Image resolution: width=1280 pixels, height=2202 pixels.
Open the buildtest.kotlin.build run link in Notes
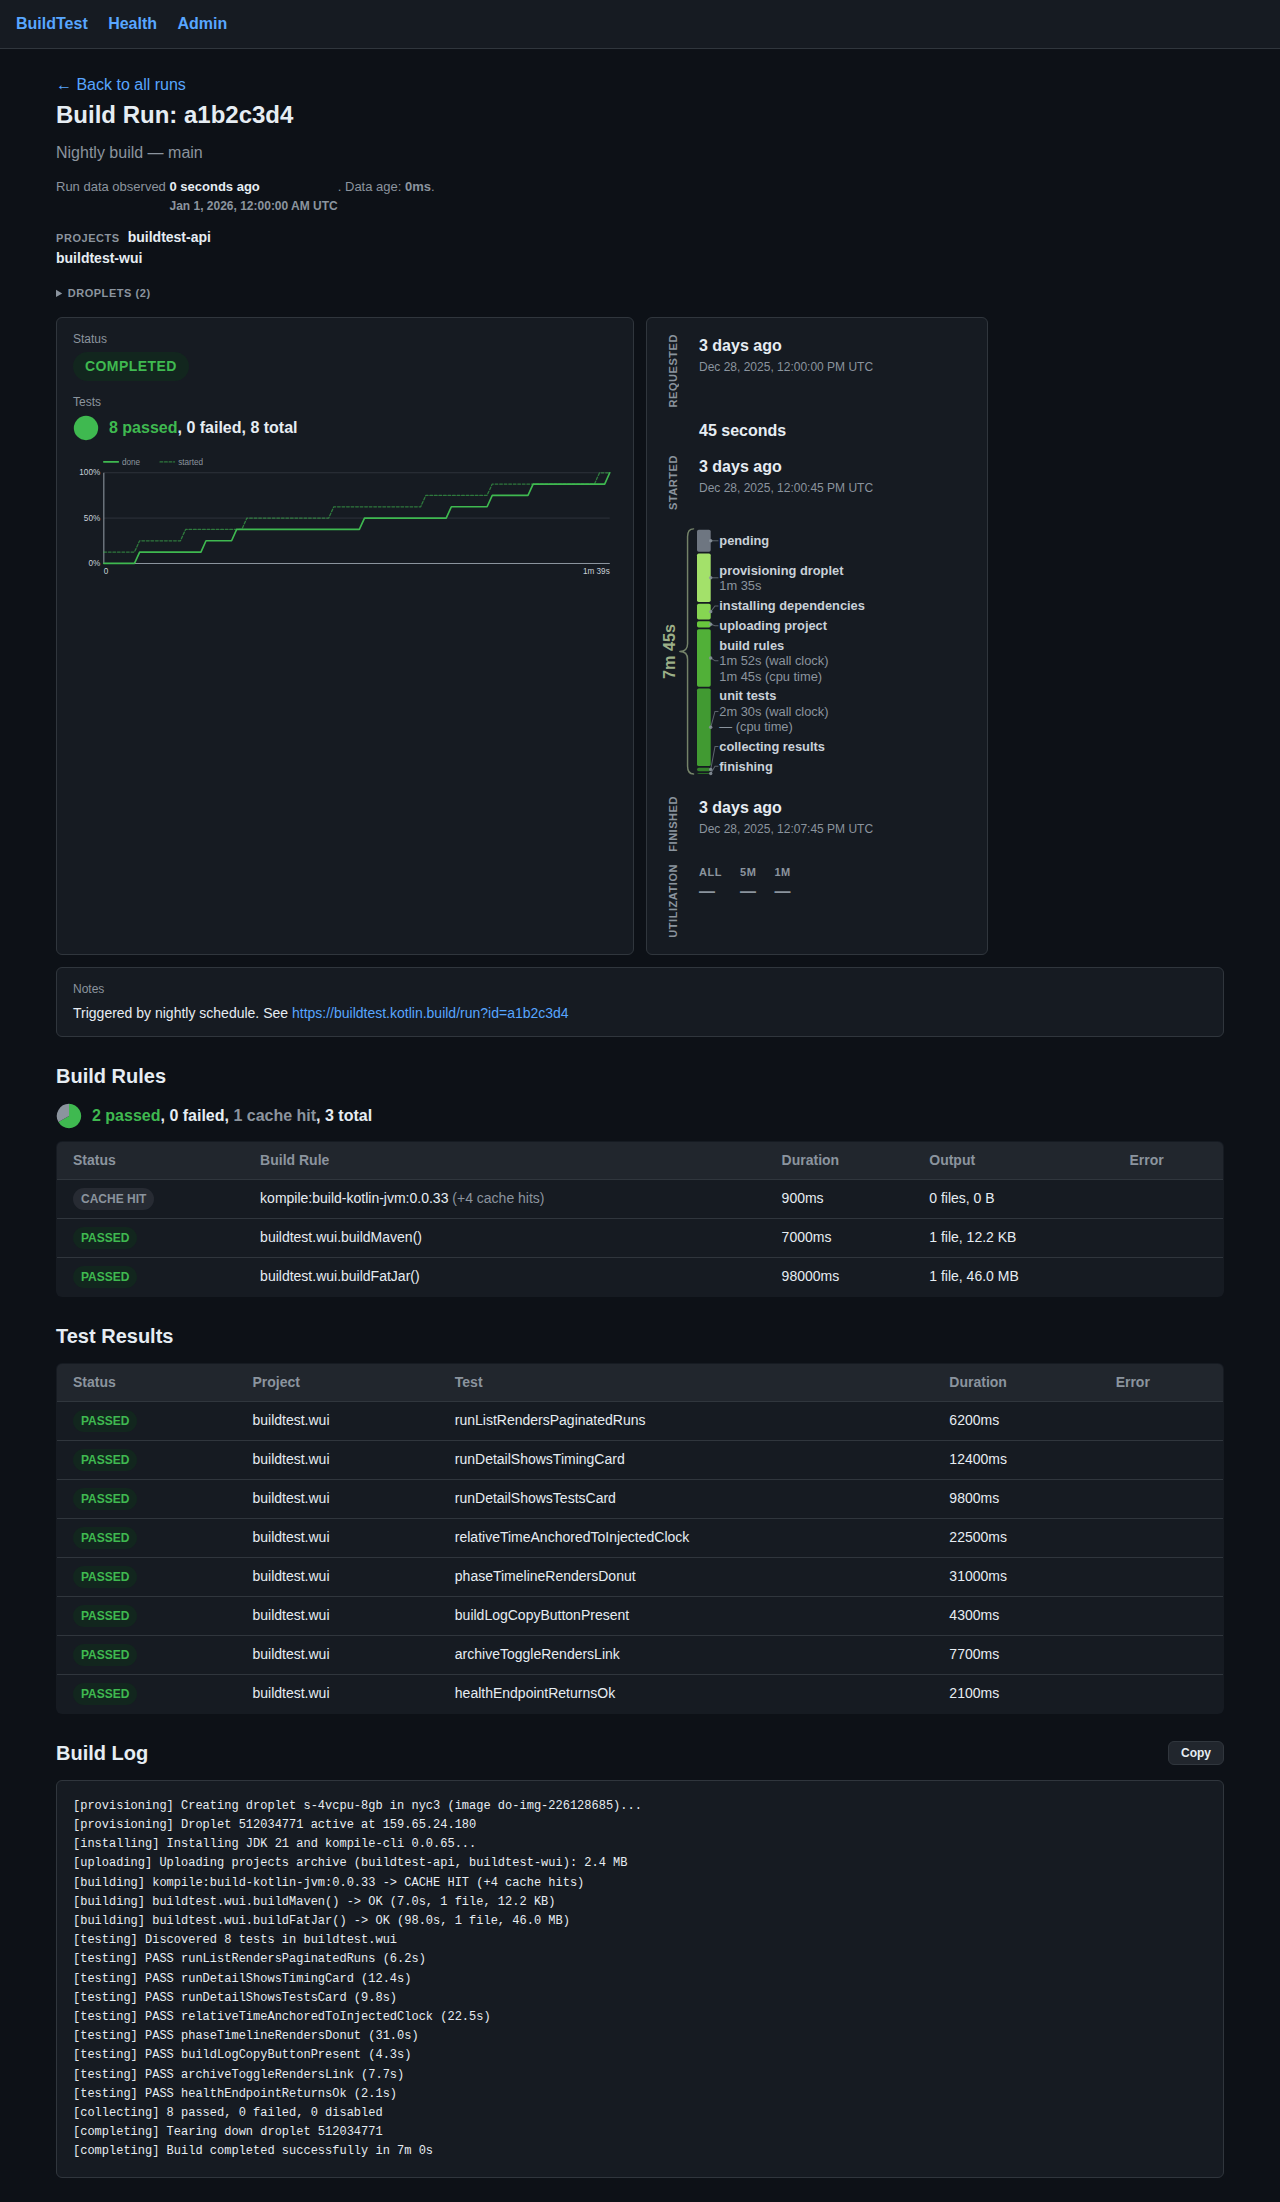tap(430, 1013)
